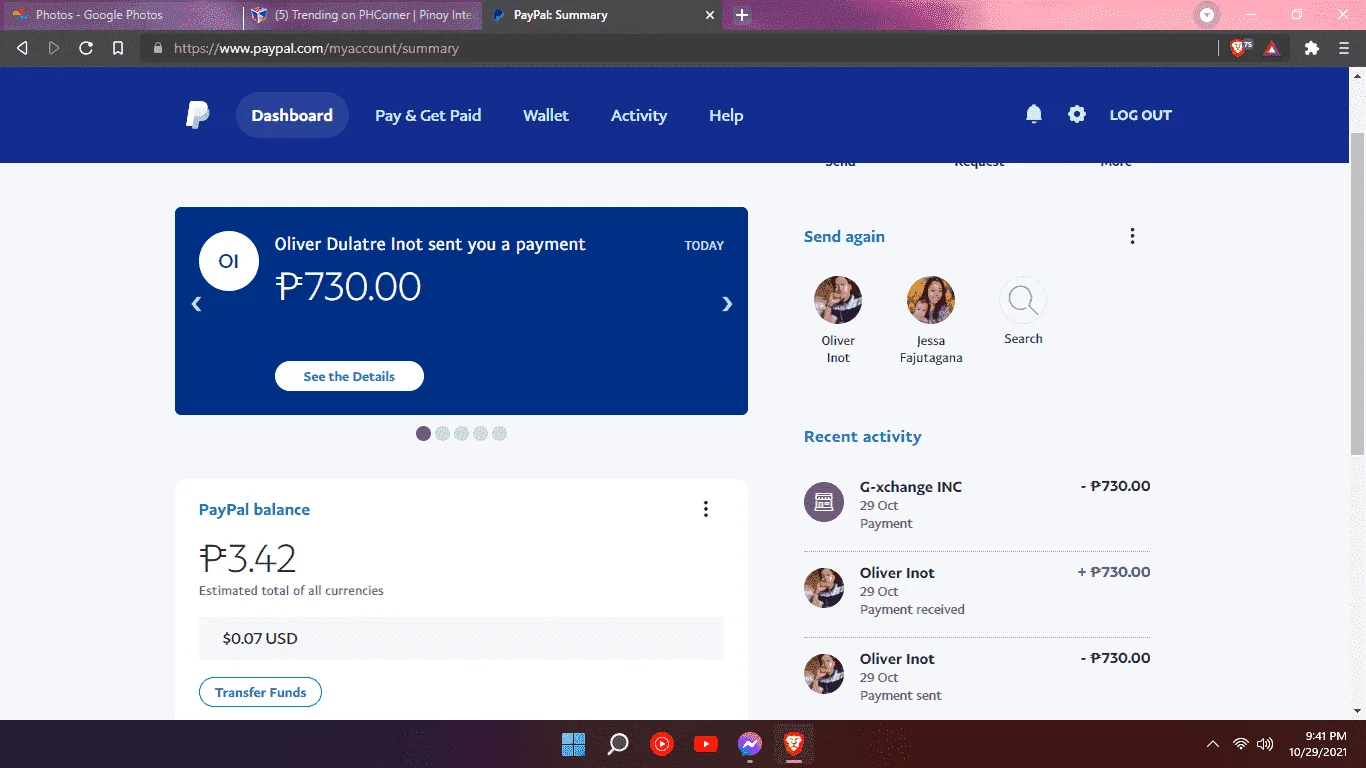The image size is (1366, 768).
Task: Open the Send again heading link
Action: point(844,236)
